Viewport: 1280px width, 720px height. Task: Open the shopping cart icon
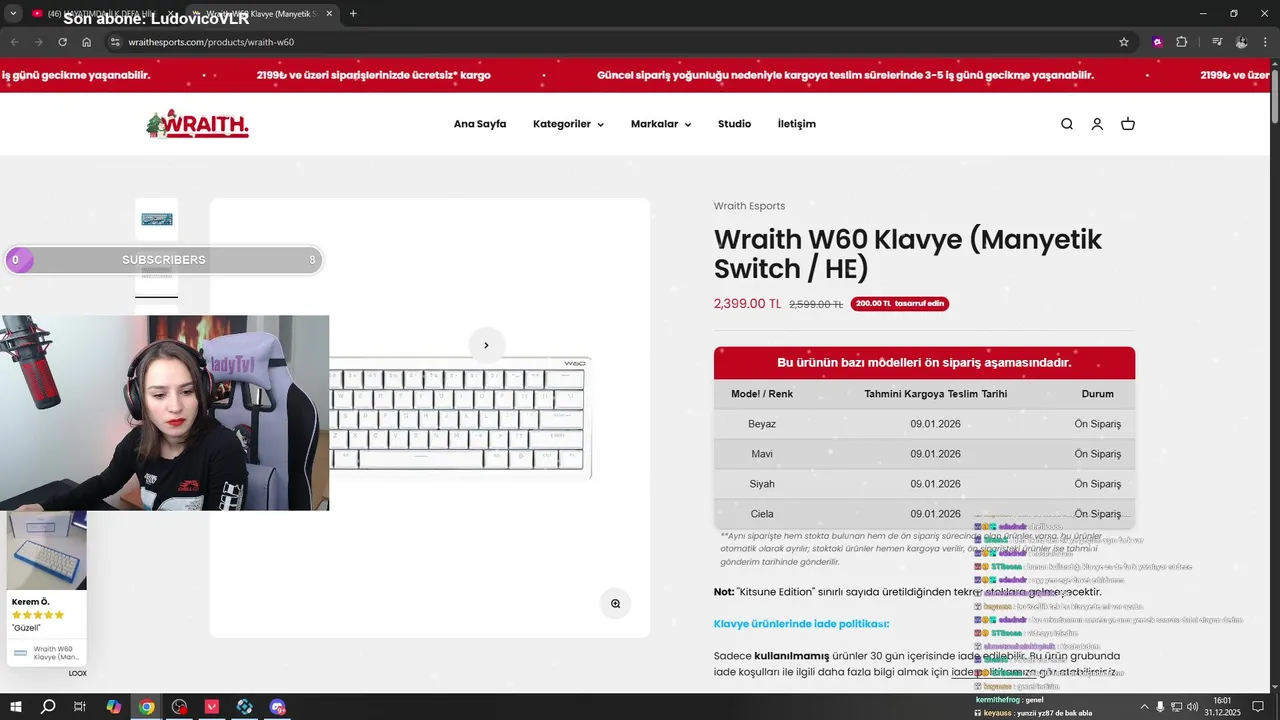(1128, 124)
